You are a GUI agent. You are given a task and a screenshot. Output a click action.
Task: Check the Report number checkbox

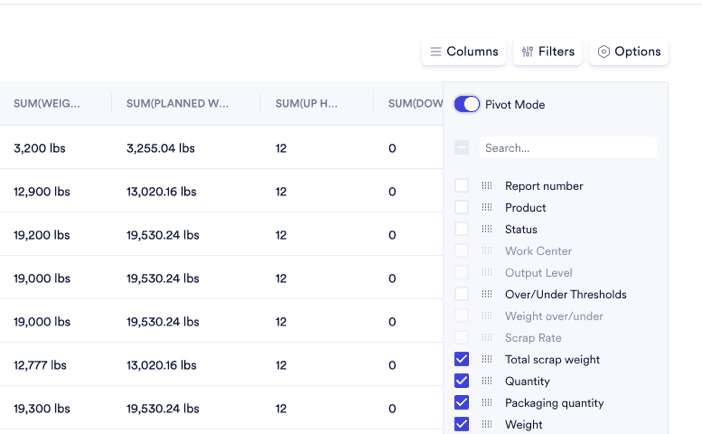click(461, 186)
